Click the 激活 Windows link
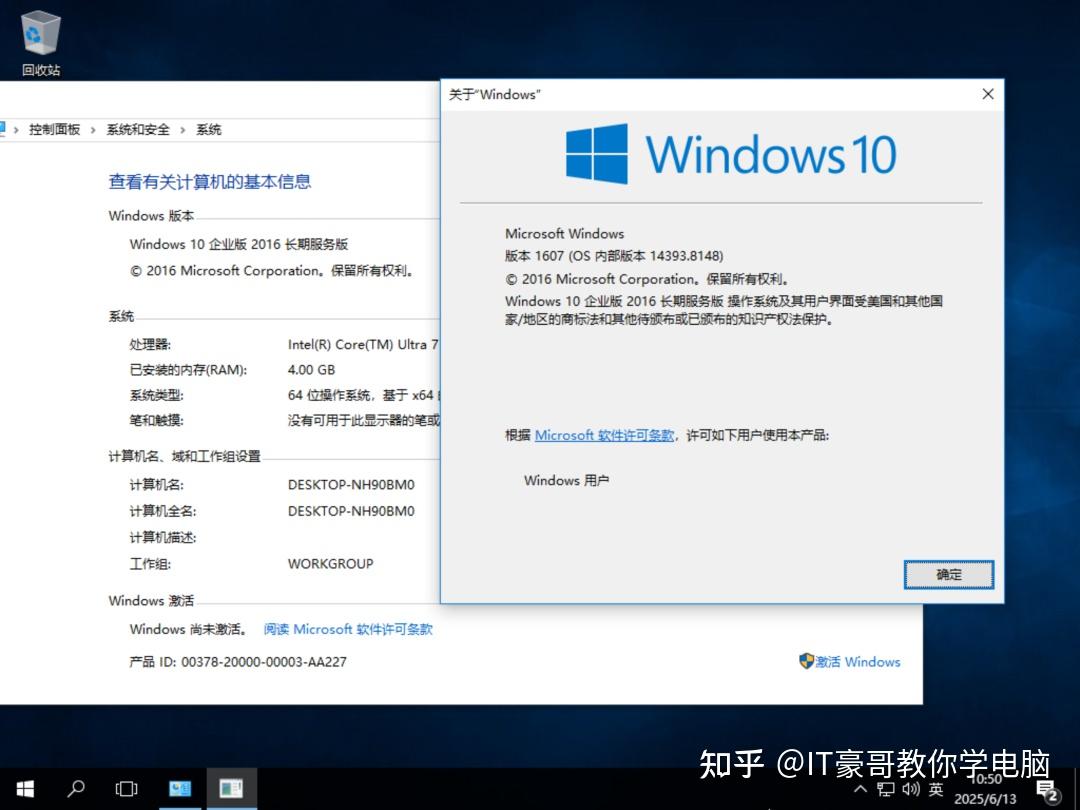This screenshot has height=810, width=1080. (858, 661)
